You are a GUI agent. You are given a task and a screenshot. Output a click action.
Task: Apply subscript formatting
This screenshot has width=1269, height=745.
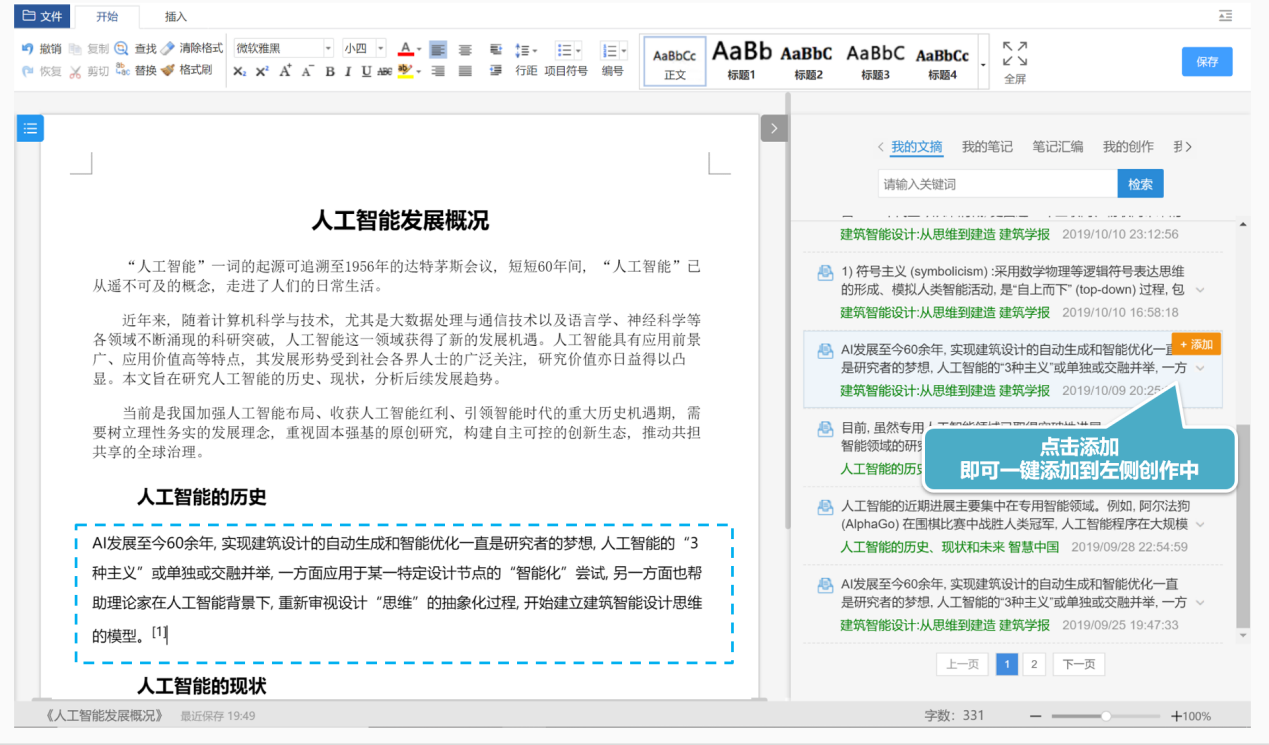tap(239, 71)
